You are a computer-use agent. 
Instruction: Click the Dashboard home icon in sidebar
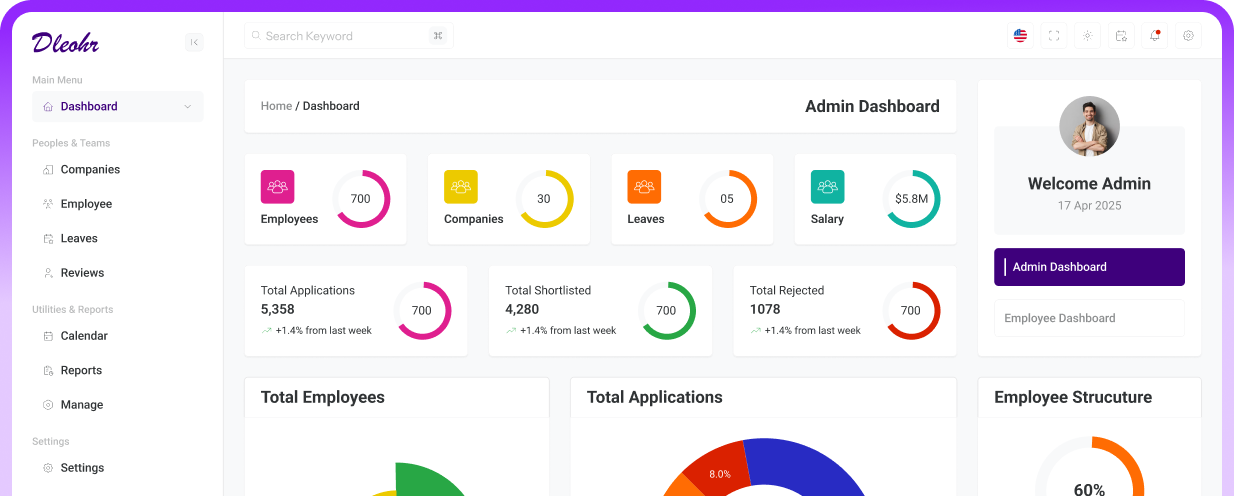pos(48,107)
